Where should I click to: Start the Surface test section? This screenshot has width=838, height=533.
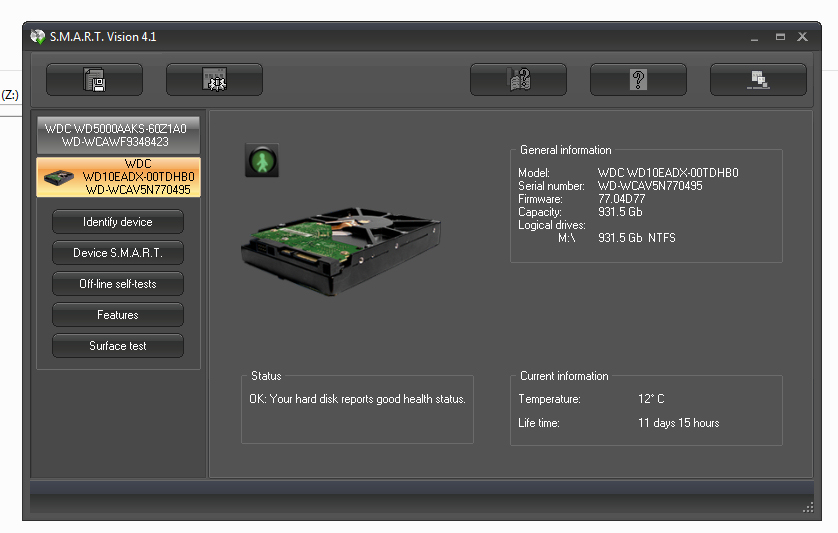118,346
